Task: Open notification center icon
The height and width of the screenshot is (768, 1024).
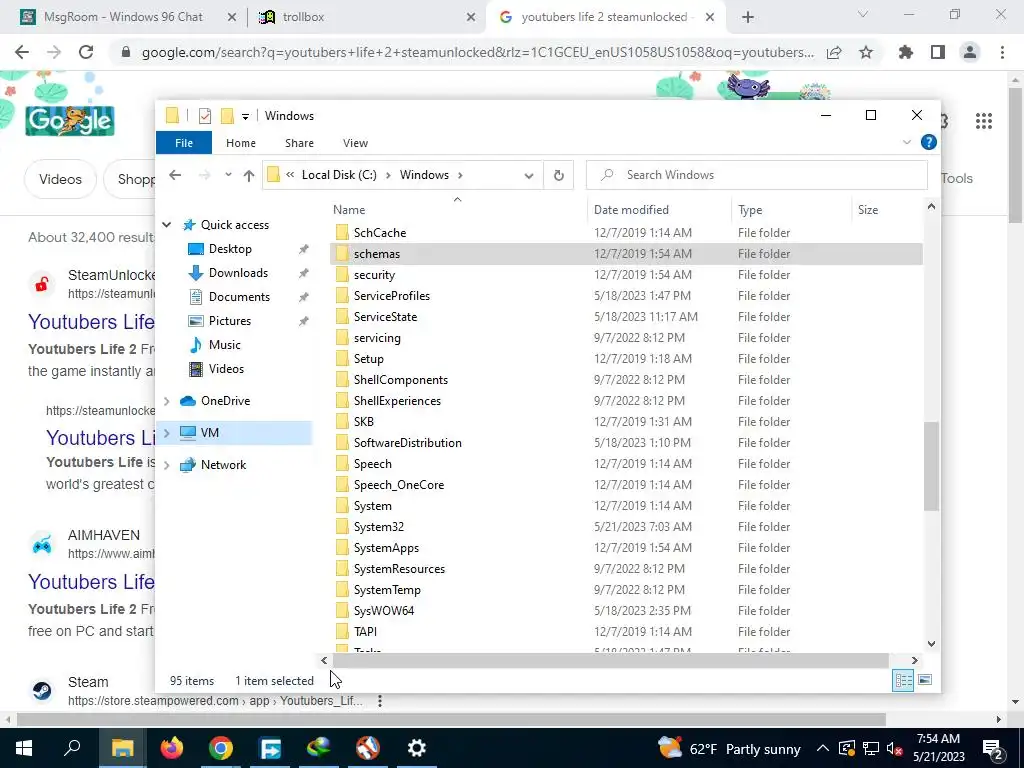Action: click(993, 748)
